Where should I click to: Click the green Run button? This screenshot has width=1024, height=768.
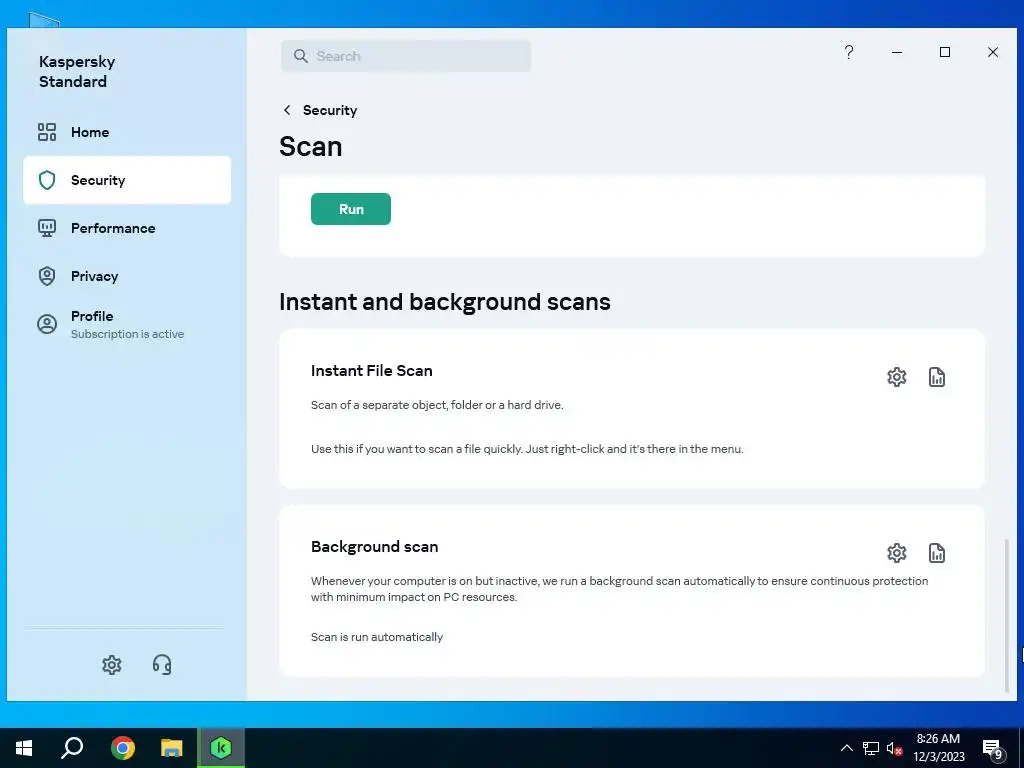pyautogui.click(x=351, y=209)
